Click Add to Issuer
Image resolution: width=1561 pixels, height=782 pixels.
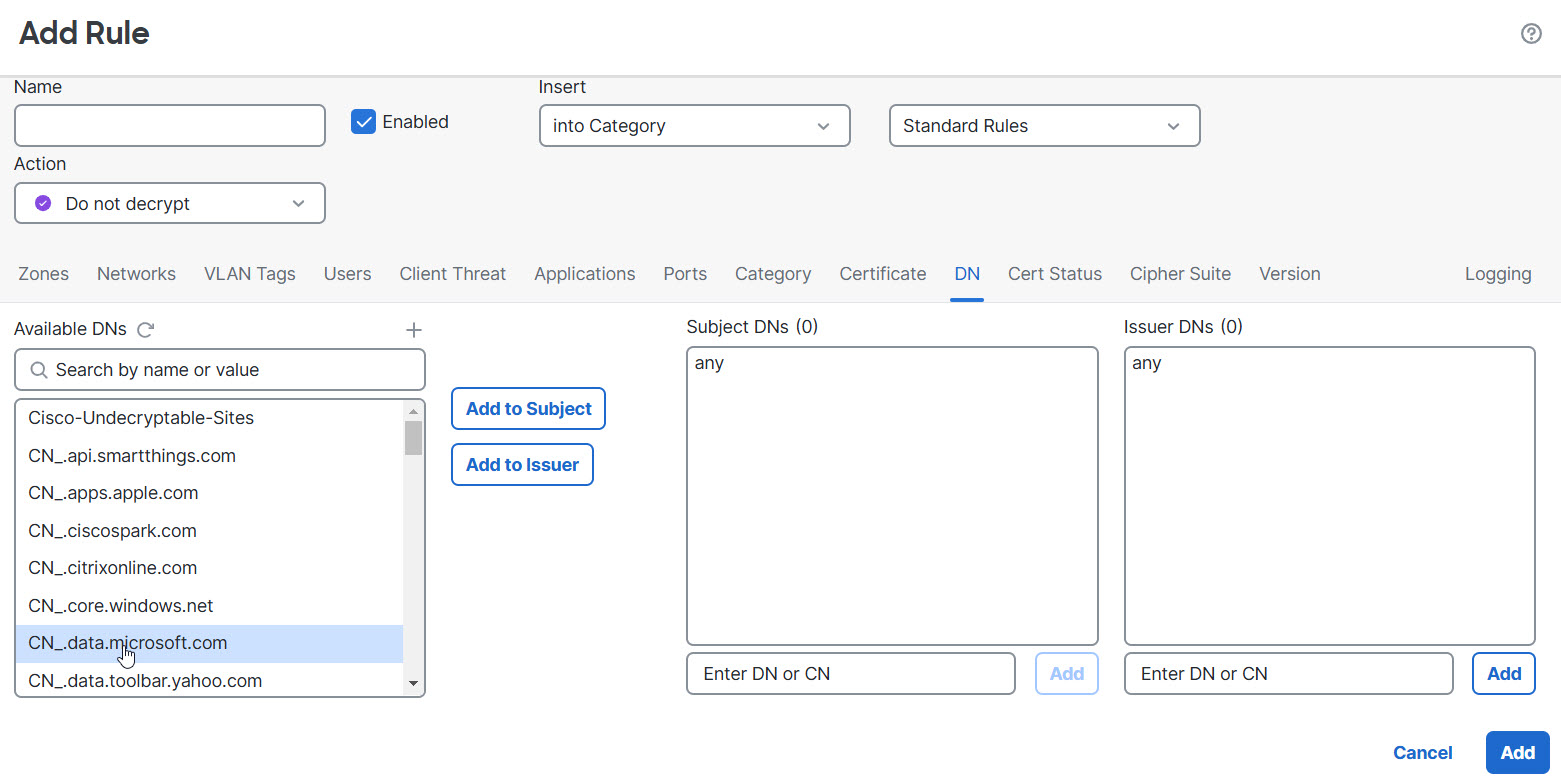(x=522, y=464)
